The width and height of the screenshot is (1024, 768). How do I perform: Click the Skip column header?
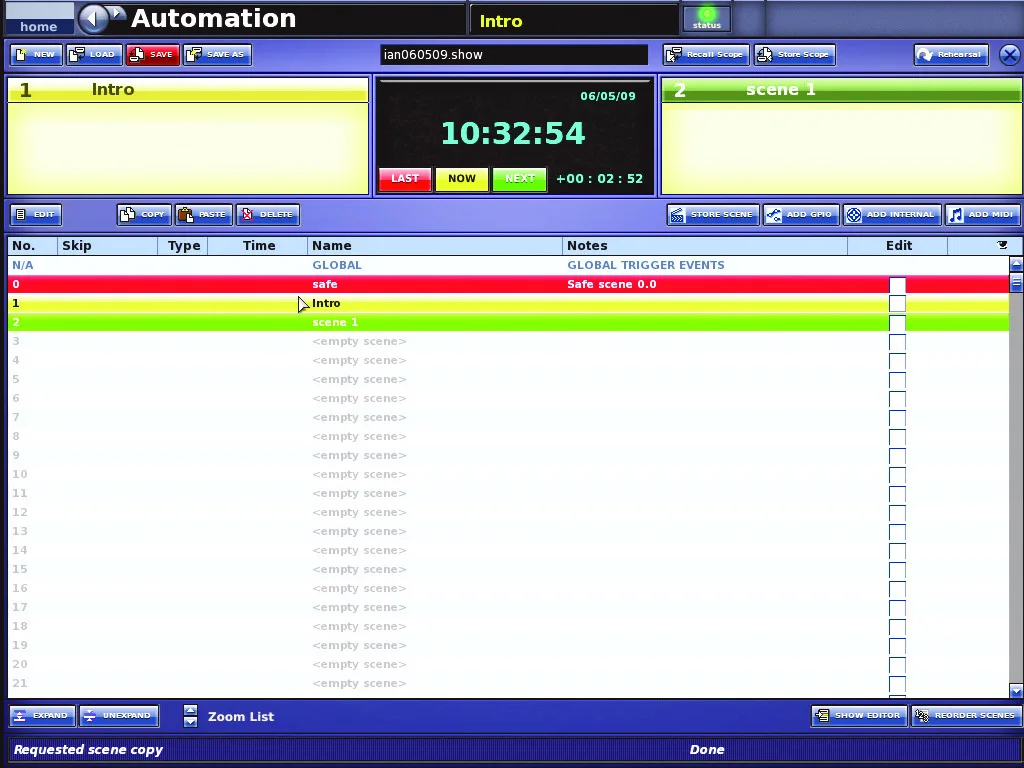pyautogui.click(x=107, y=246)
